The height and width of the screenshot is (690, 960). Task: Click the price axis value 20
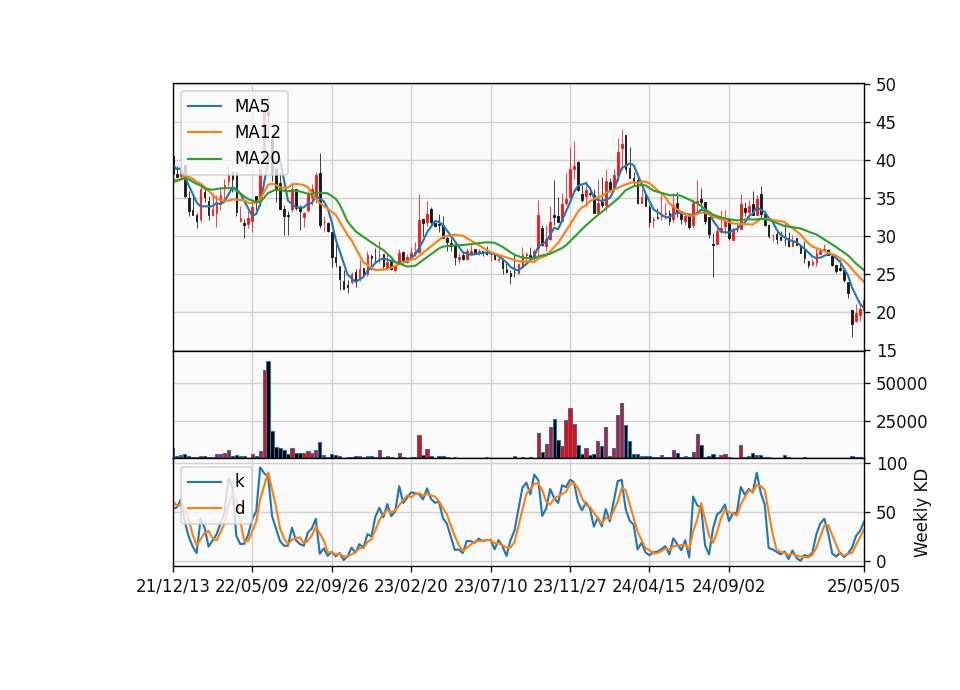(x=885, y=313)
